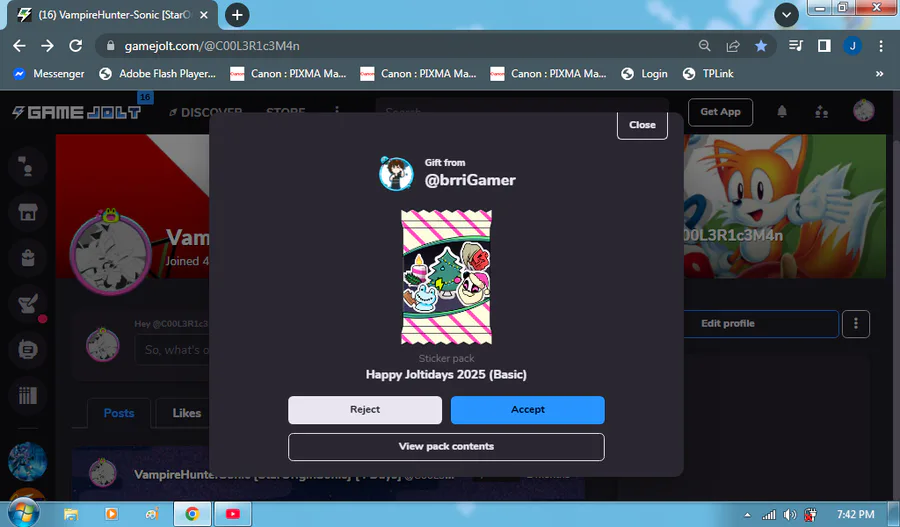This screenshot has width=900, height=527.
Task: Open View pack contents
Action: coord(446,447)
